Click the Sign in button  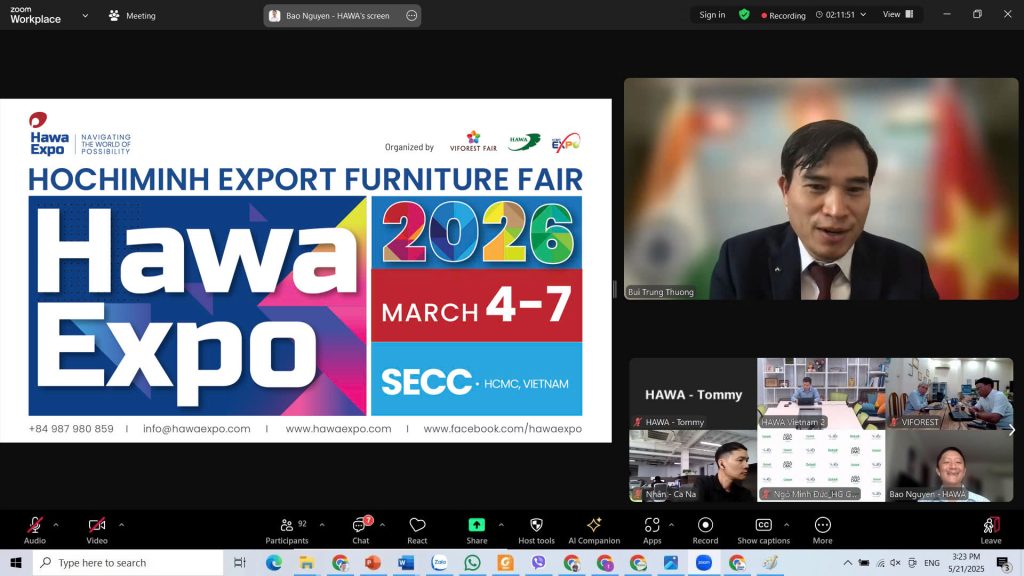712,15
